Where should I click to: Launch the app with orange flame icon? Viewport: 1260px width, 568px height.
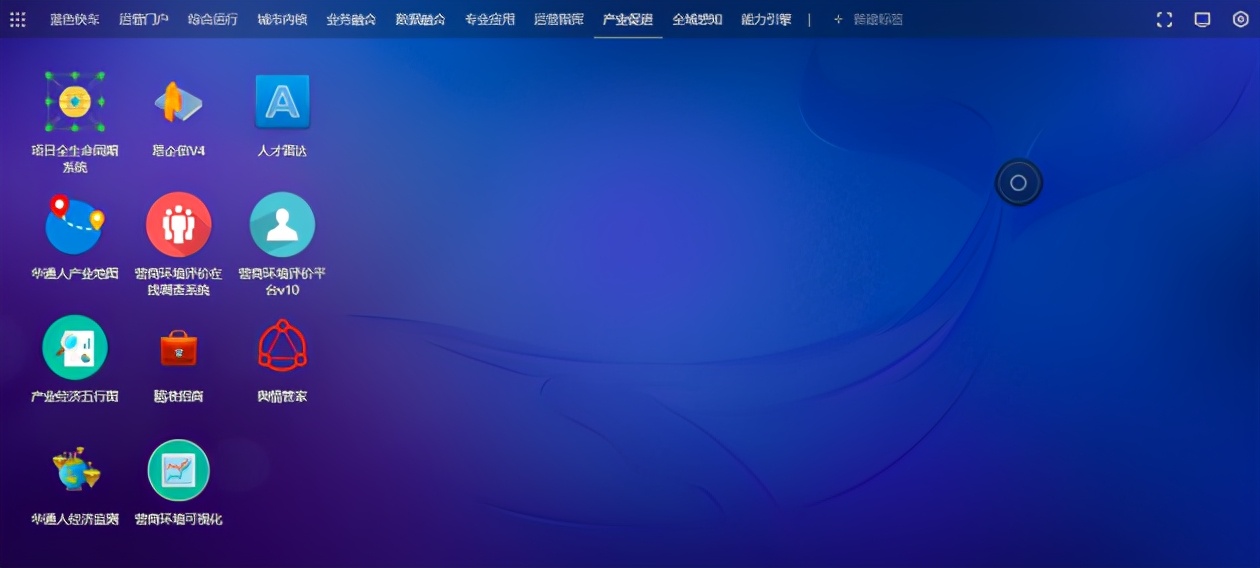click(x=178, y=101)
